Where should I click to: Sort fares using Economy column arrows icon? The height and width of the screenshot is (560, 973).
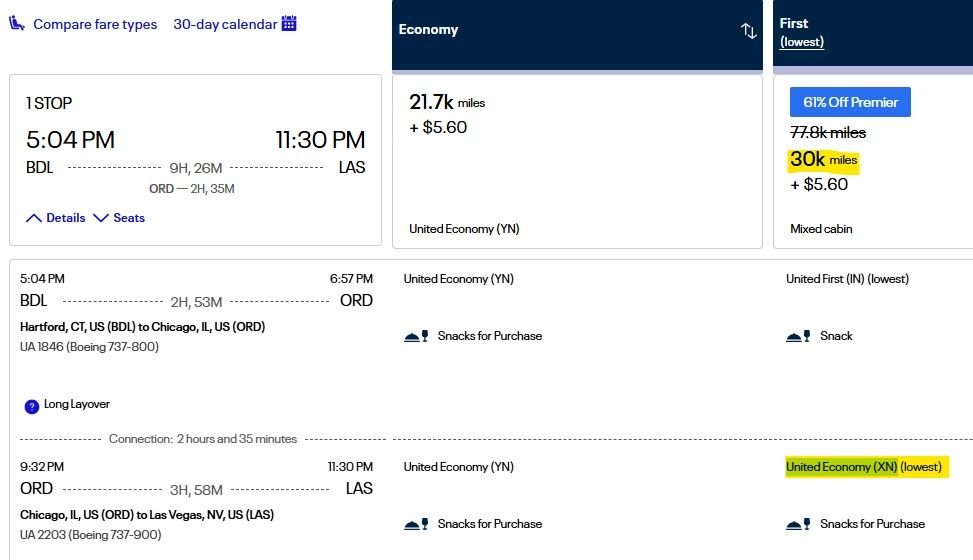pos(748,30)
